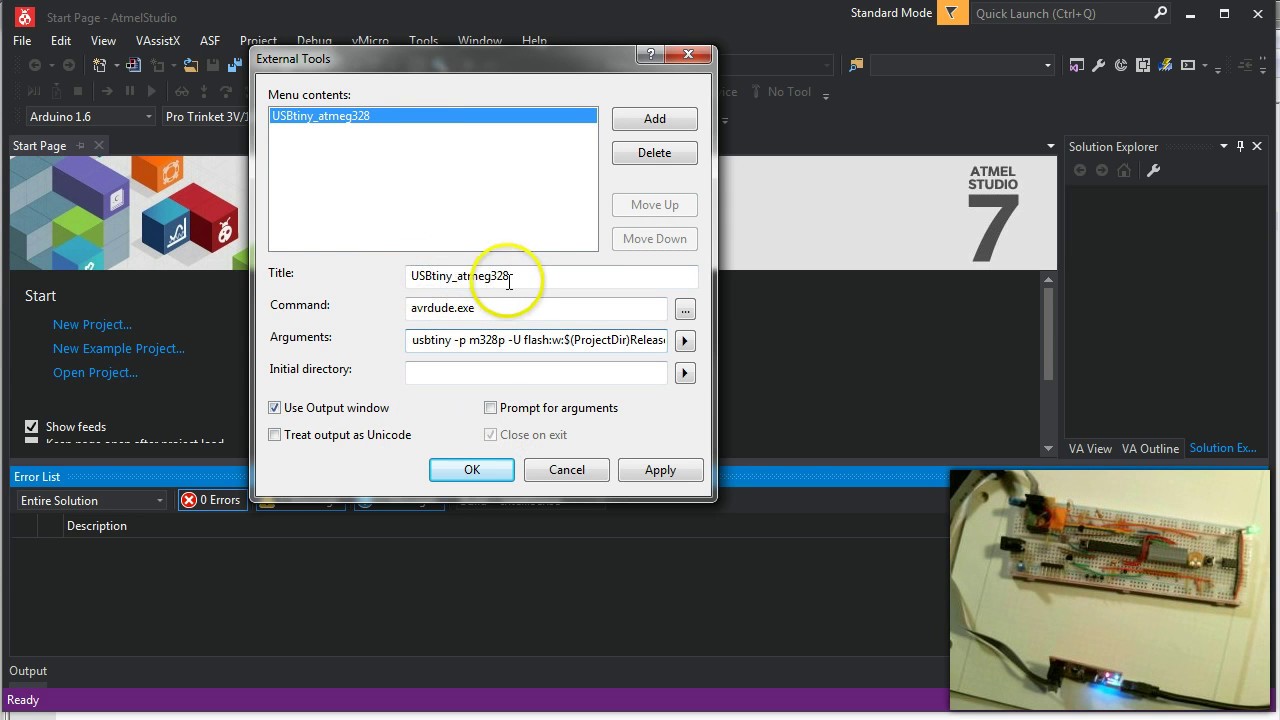Screen dimensions: 1280x720
Task: Expand the Initial directory macro arrow button
Action: 685,373
